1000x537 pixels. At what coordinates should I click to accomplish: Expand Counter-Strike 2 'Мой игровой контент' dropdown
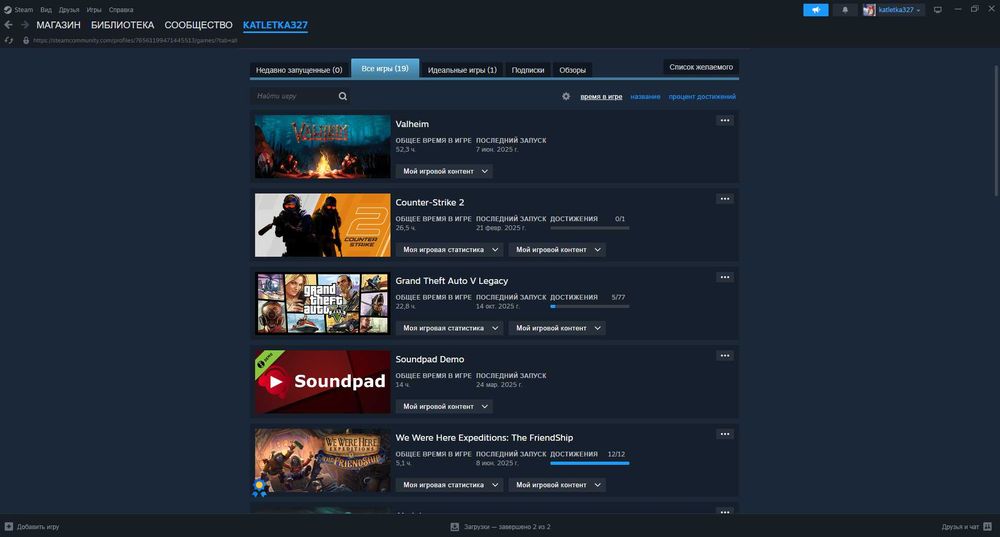click(557, 249)
